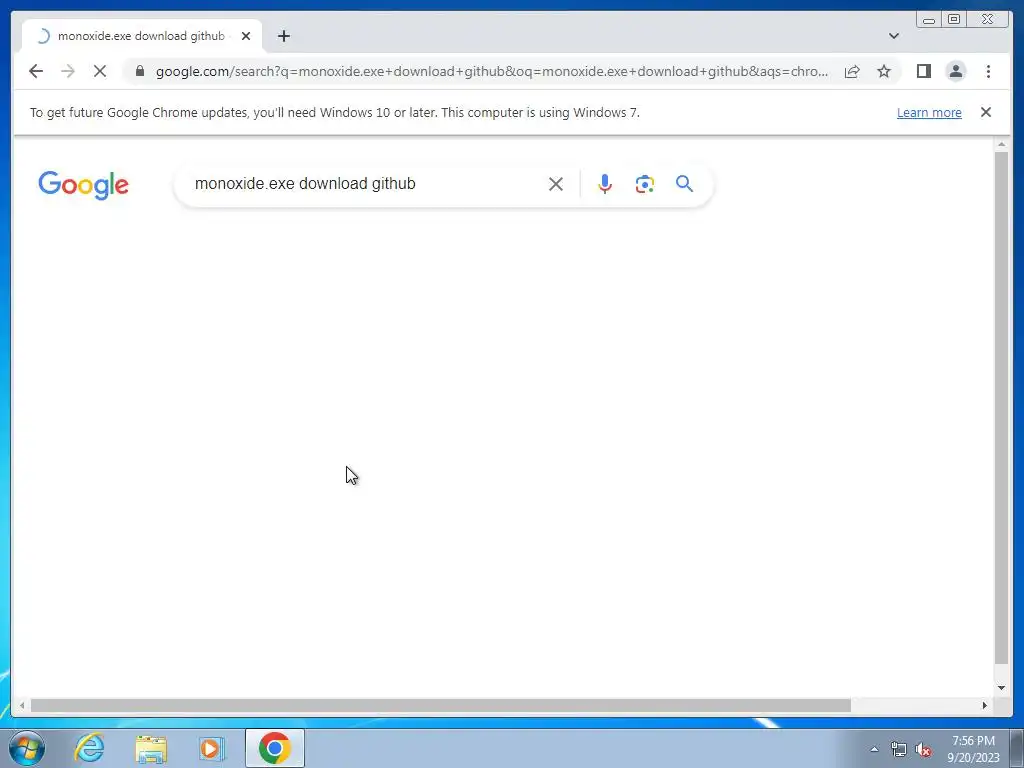
Task: Click the vertical scrollbar thumb
Action: [x=1002, y=408]
